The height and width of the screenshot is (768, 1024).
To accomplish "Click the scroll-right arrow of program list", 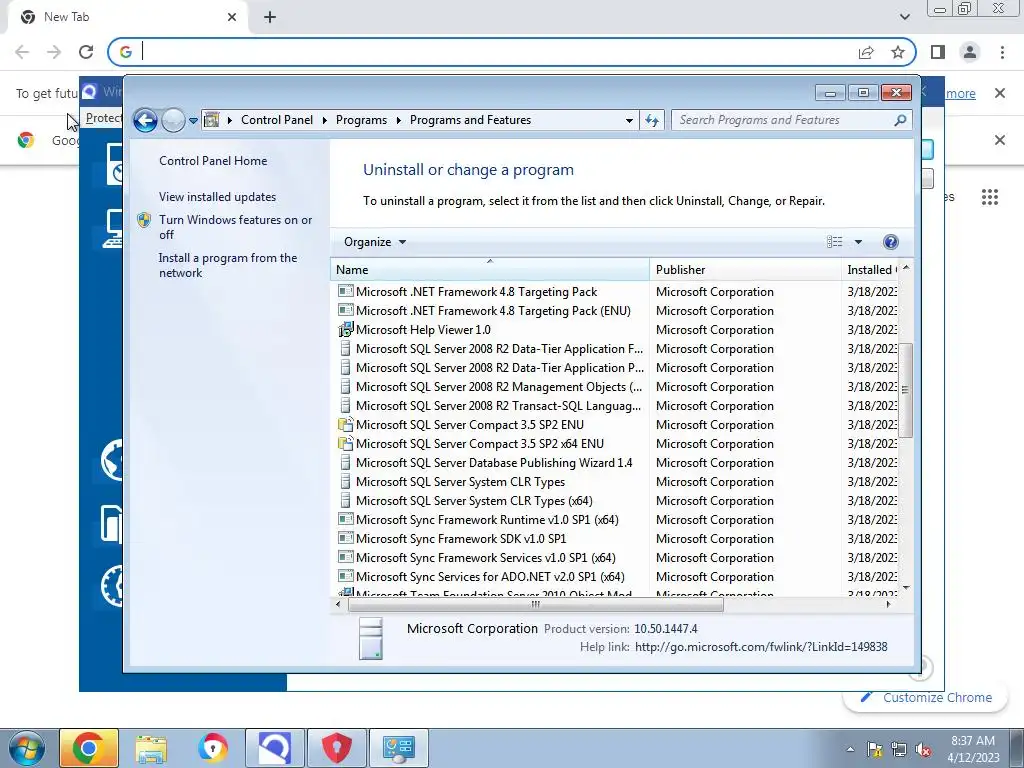I will (x=888, y=605).
